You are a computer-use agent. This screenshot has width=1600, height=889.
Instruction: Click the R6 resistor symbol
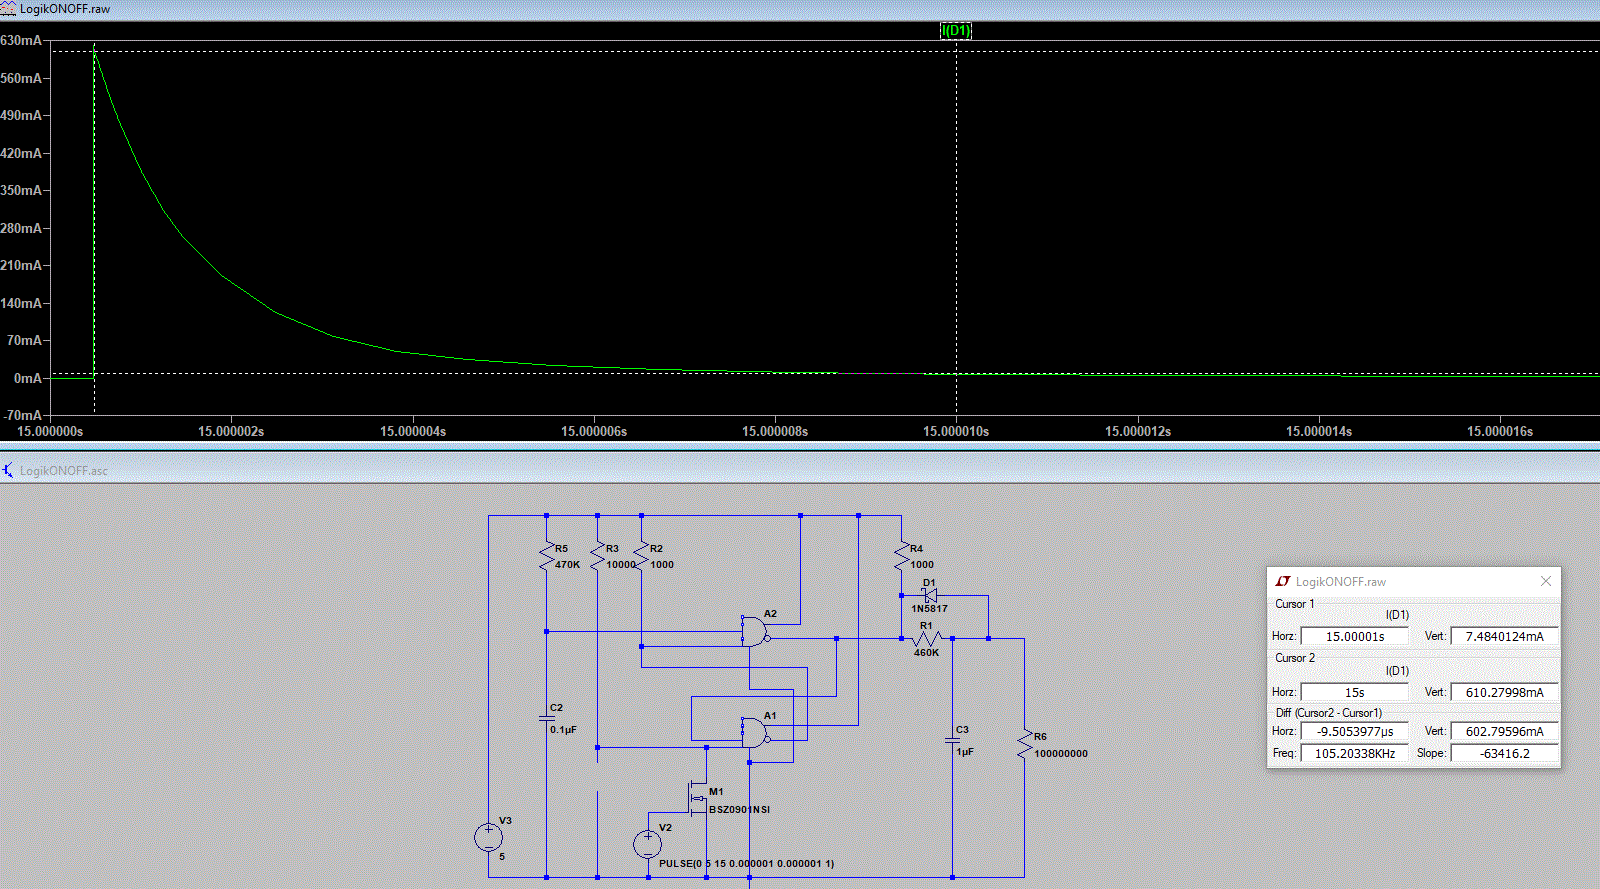pyautogui.click(x=1024, y=745)
